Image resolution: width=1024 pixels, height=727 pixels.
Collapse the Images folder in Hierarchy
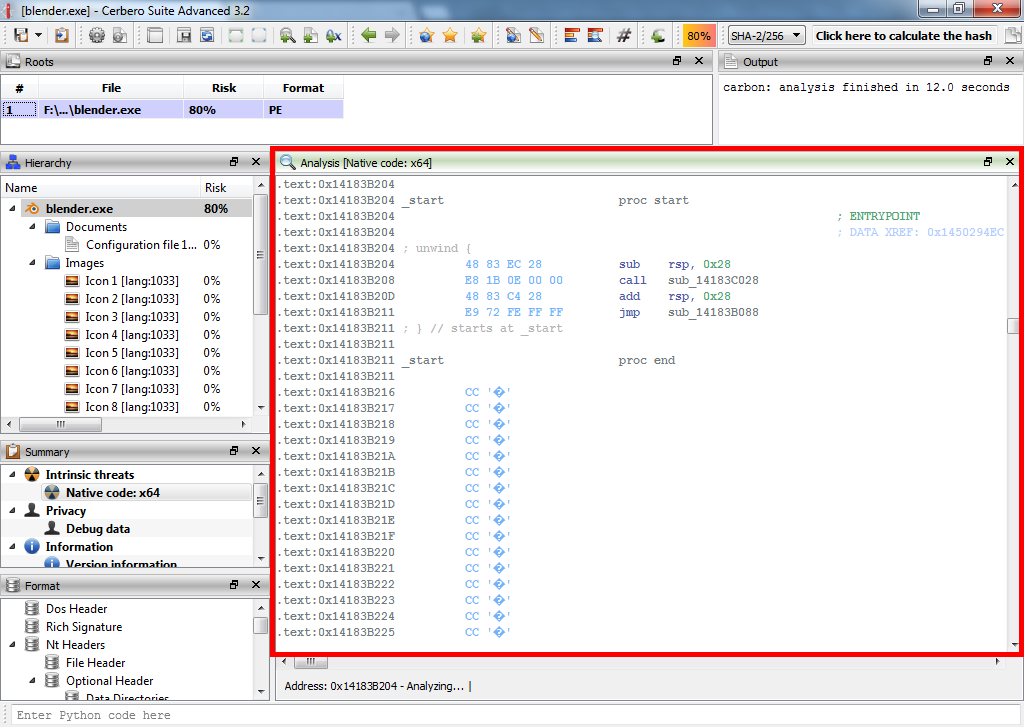click(32, 263)
